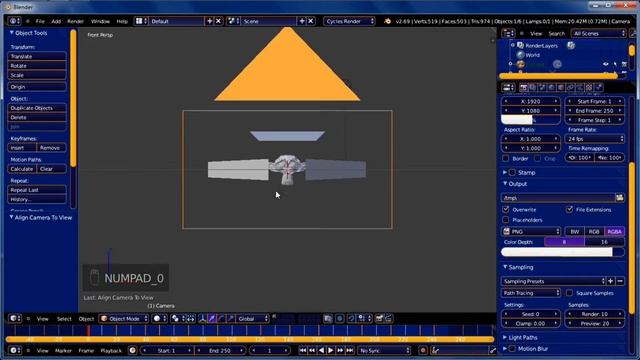Open the Render properties tab icon
This screenshot has height=360, width=640.
click(524, 87)
